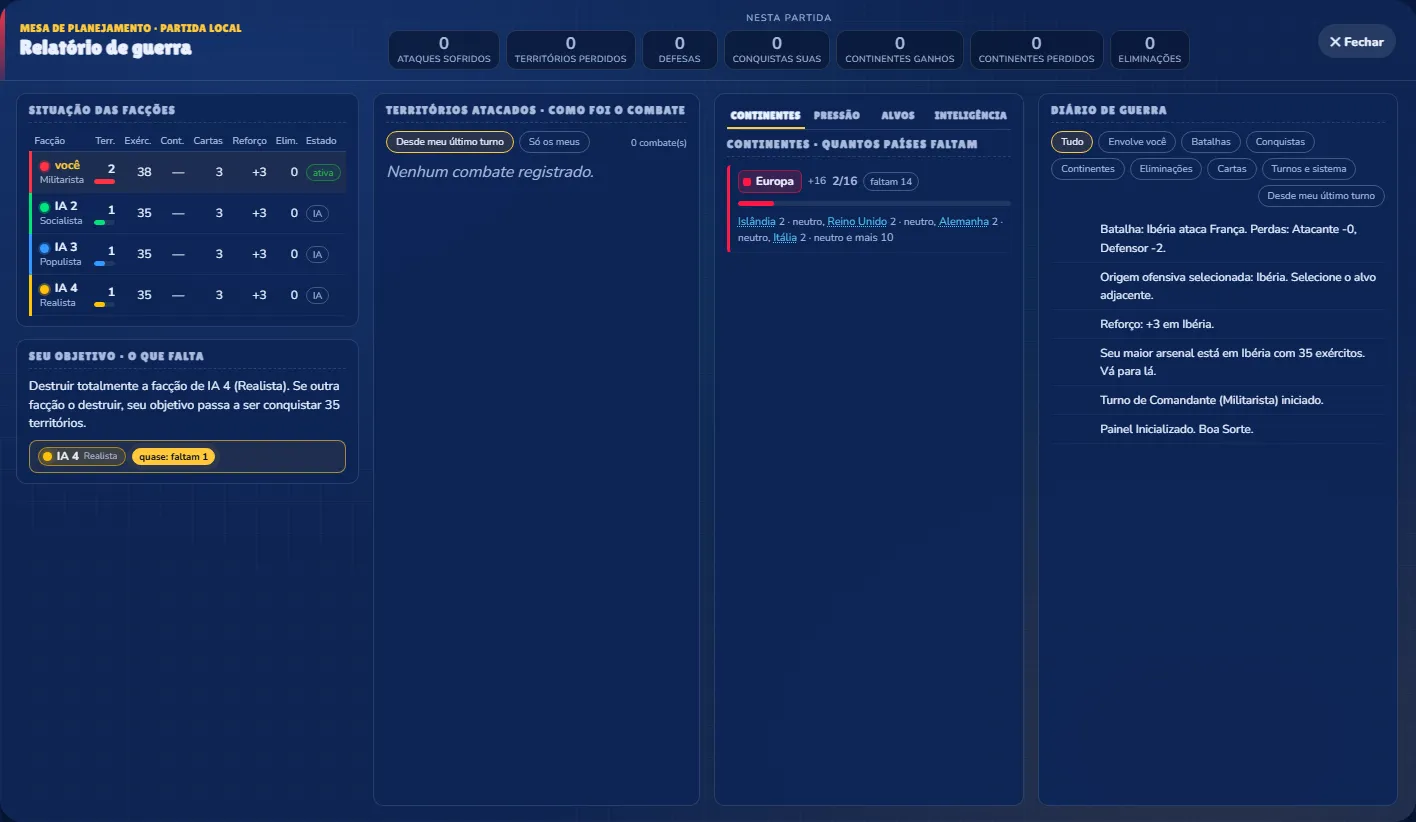The width and height of the screenshot is (1416, 822).
Task: Click the yellow dot in the objective's IA 4 chip
Action: click(x=47, y=457)
